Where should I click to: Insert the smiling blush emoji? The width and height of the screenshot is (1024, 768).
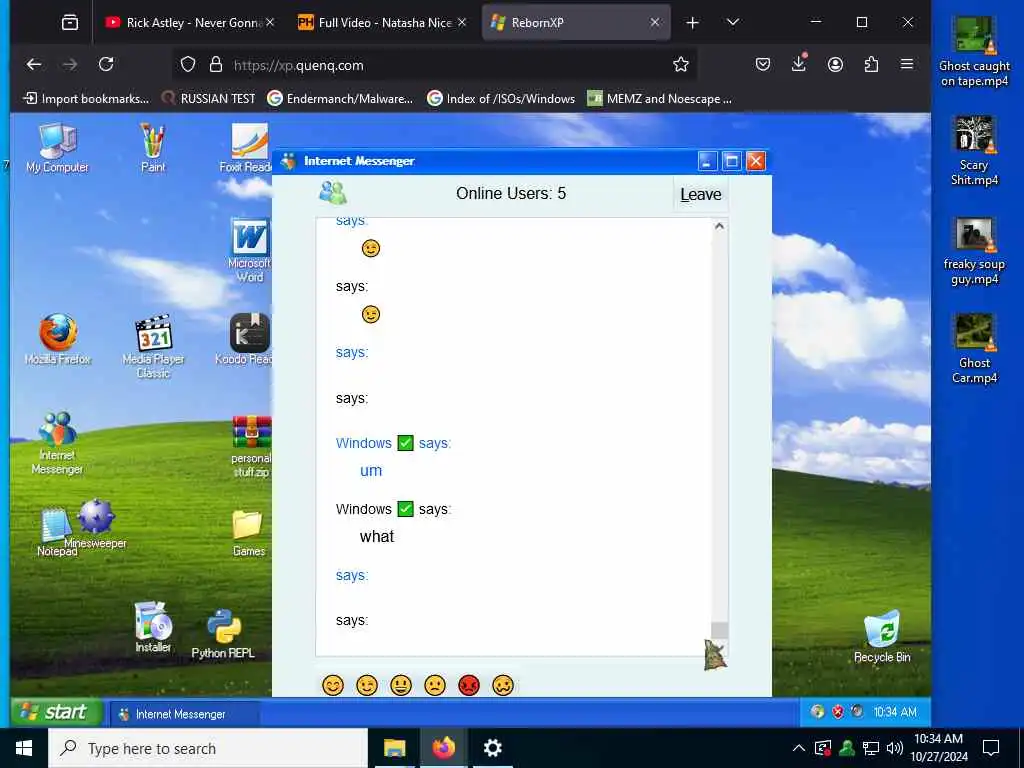(x=333, y=685)
